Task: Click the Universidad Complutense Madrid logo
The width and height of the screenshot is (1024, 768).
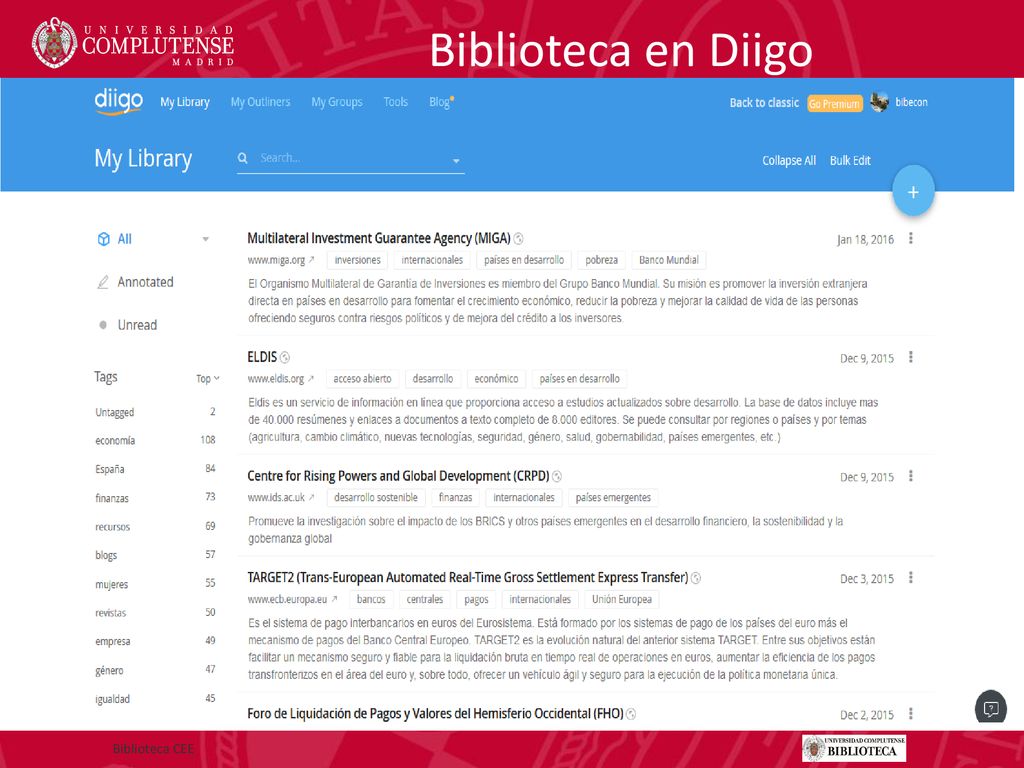Action: (133, 43)
